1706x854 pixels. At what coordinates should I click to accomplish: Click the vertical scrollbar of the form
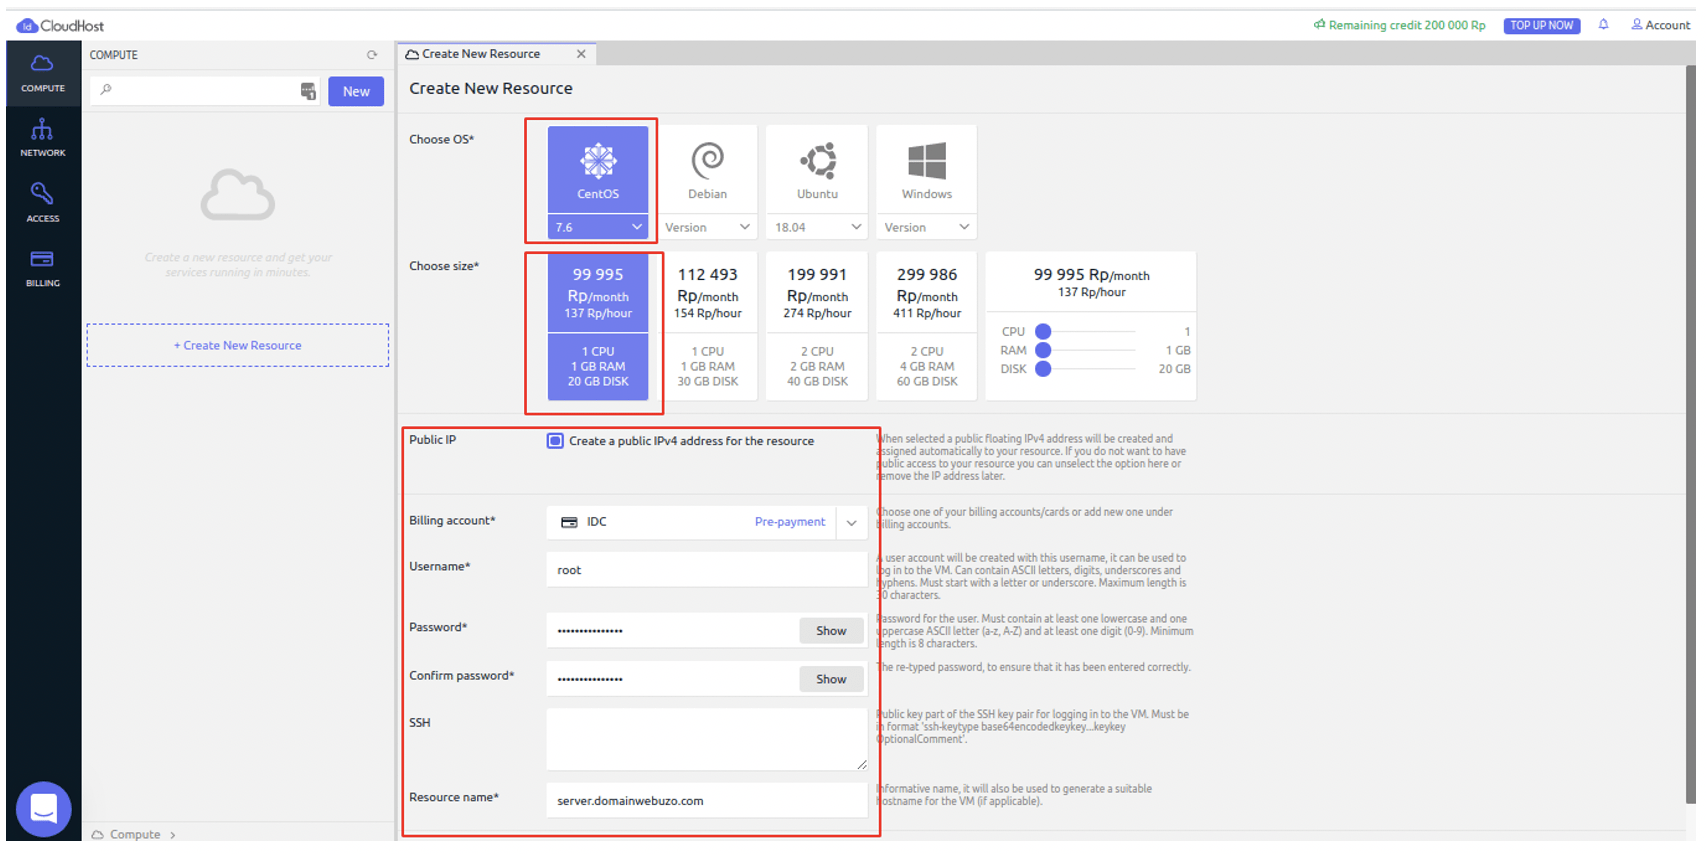[1690, 433]
